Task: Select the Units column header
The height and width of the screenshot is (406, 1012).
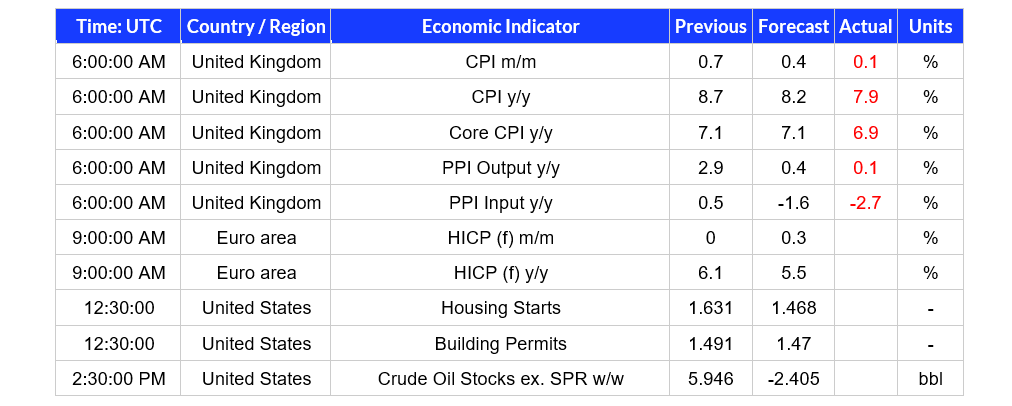Action: tap(930, 26)
